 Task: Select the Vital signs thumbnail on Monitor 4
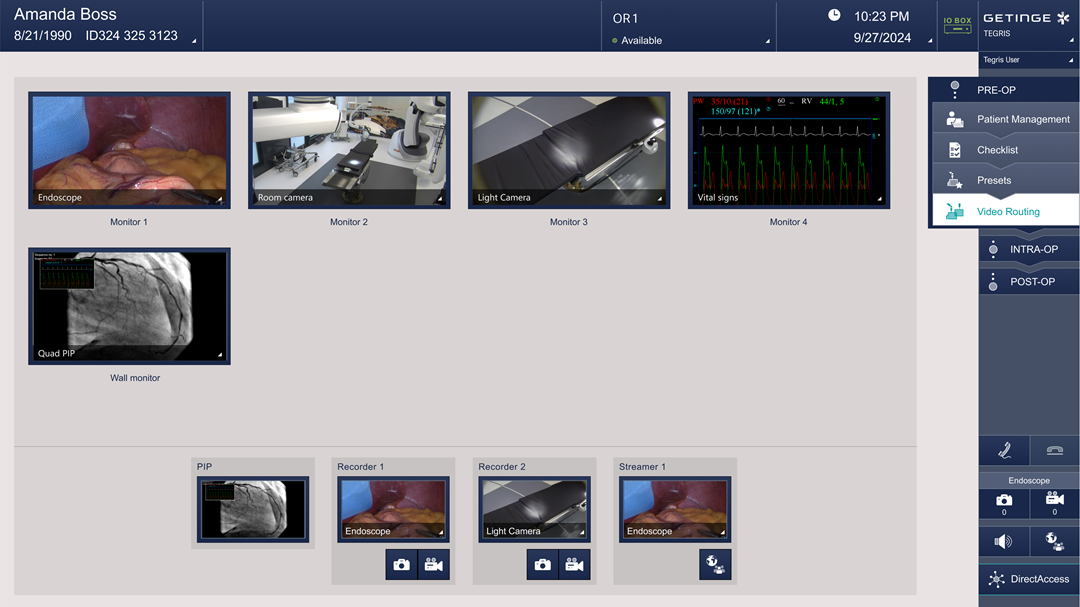tap(788, 150)
